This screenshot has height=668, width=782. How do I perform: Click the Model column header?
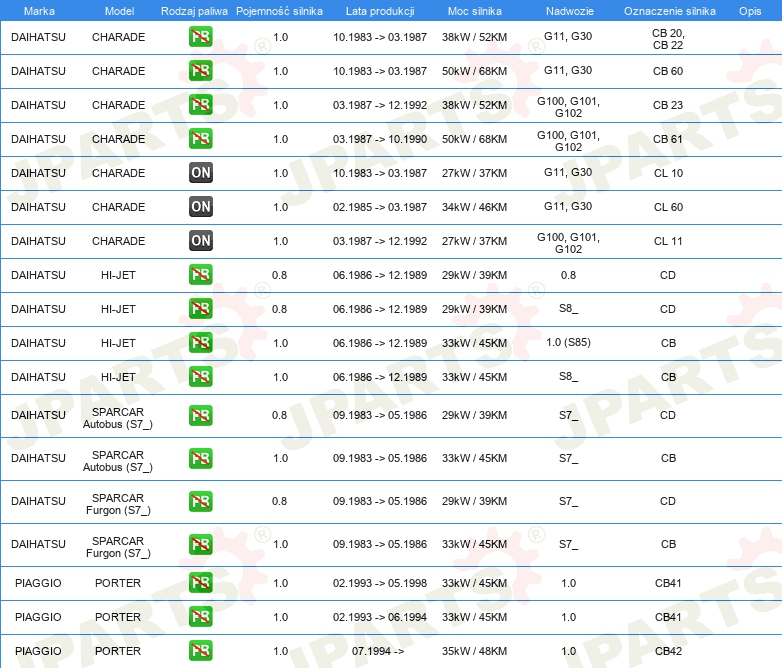[119, 11]
